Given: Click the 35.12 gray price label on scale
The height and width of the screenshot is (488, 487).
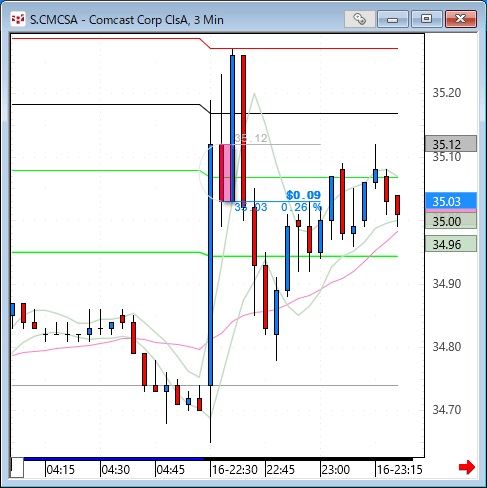Looking at the screenshot, I should [x=451, y=144].
